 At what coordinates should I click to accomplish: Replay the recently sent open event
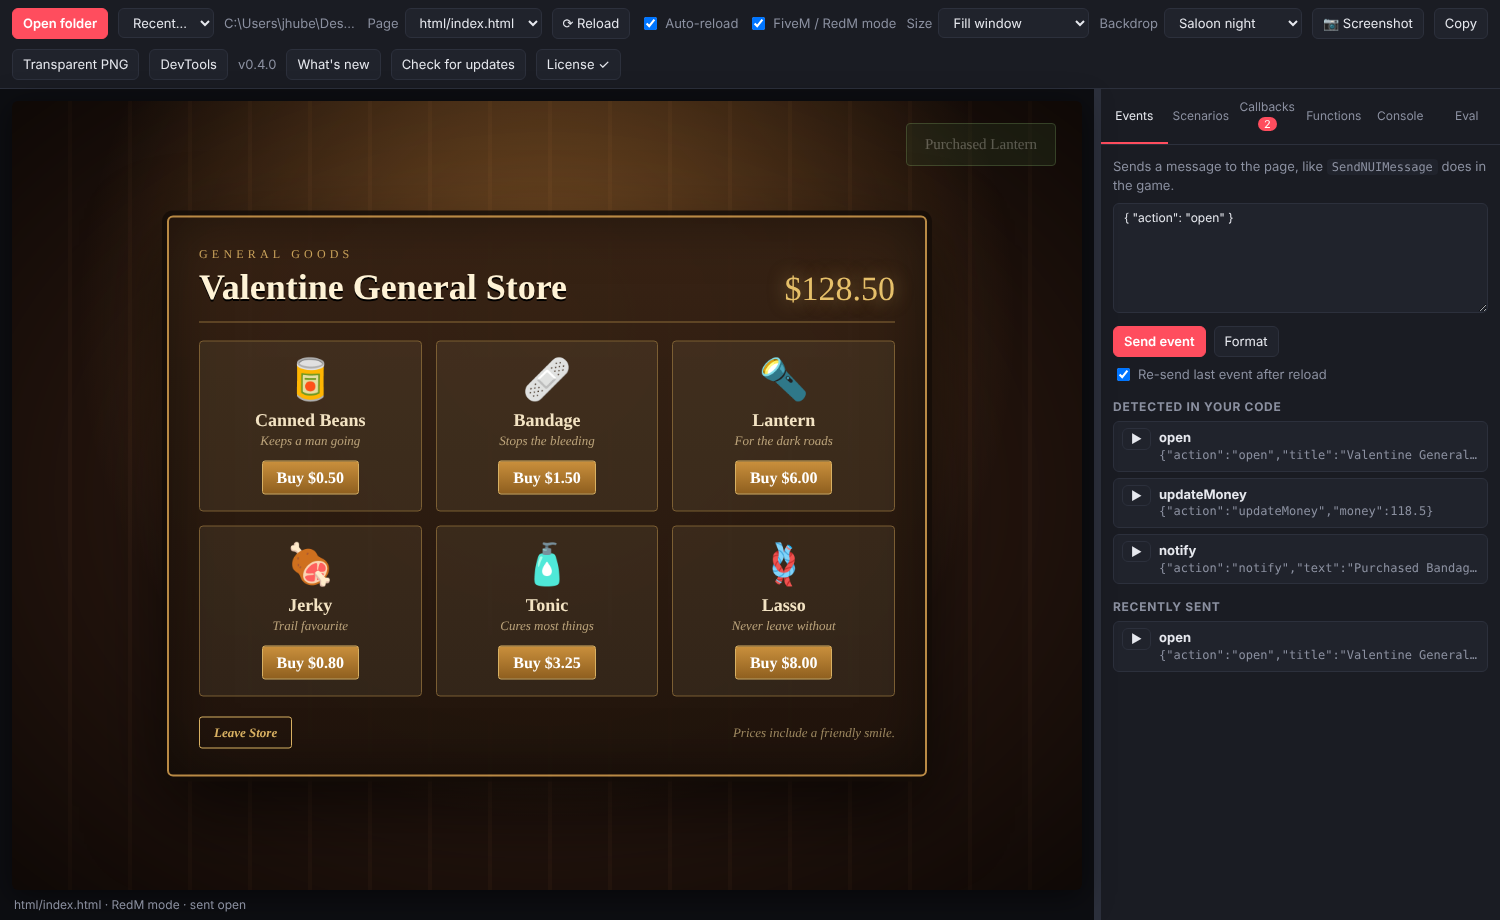(x=1136, y=638)
